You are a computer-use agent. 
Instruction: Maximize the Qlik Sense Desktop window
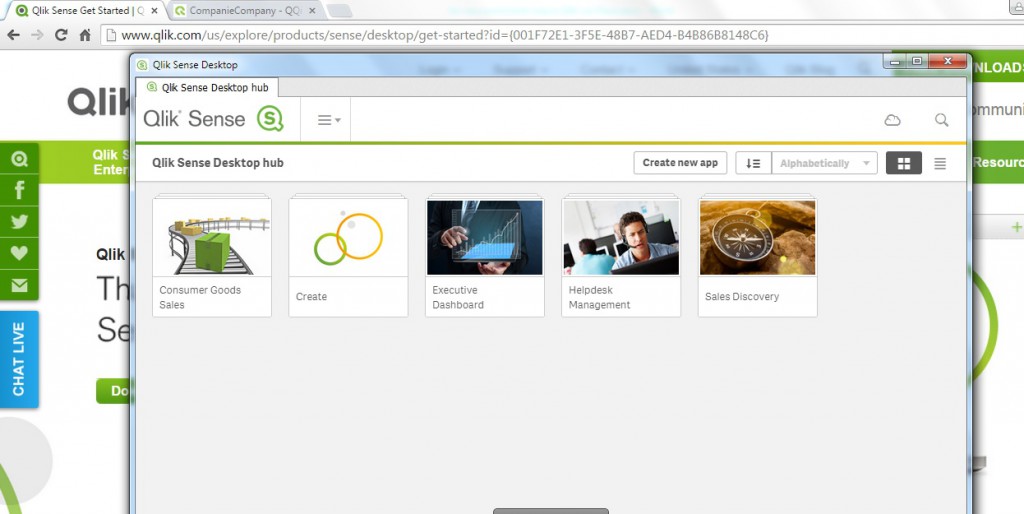point(917,61)
